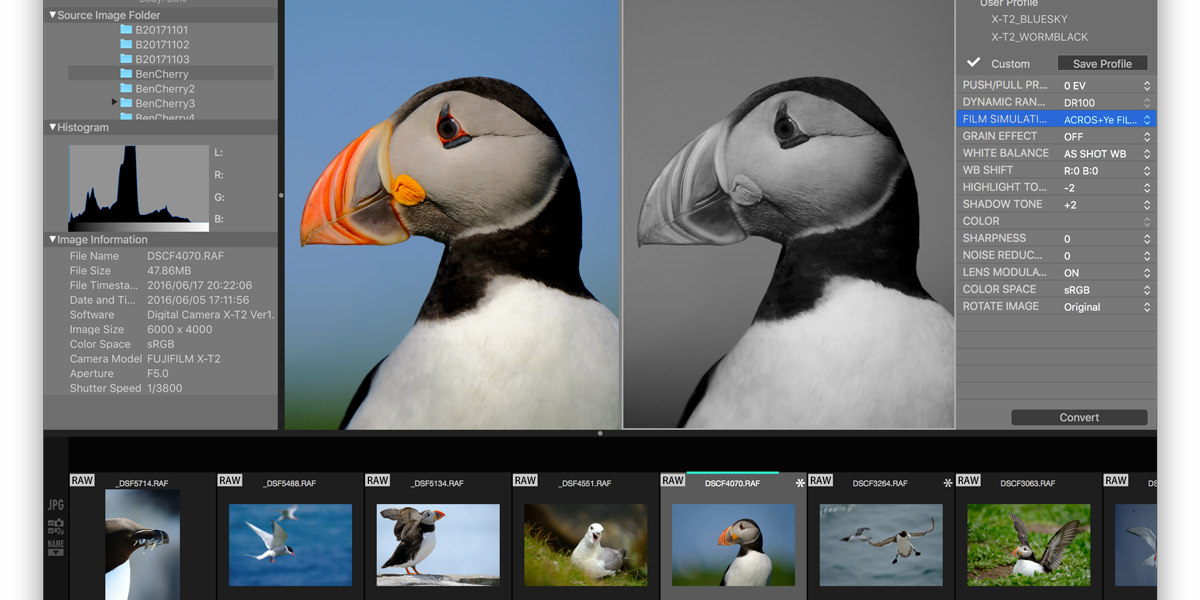
Task: Select the _DSF5134.RAF puffin thumbnail
Action: [x=438, y=545]
